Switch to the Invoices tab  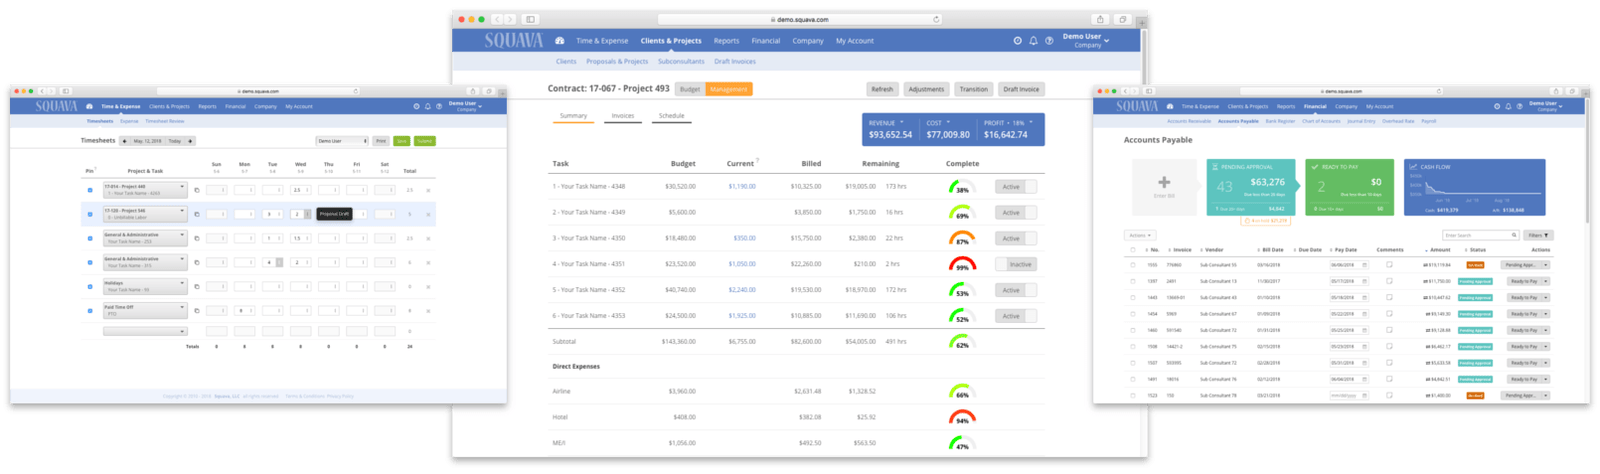click(623, 116)
